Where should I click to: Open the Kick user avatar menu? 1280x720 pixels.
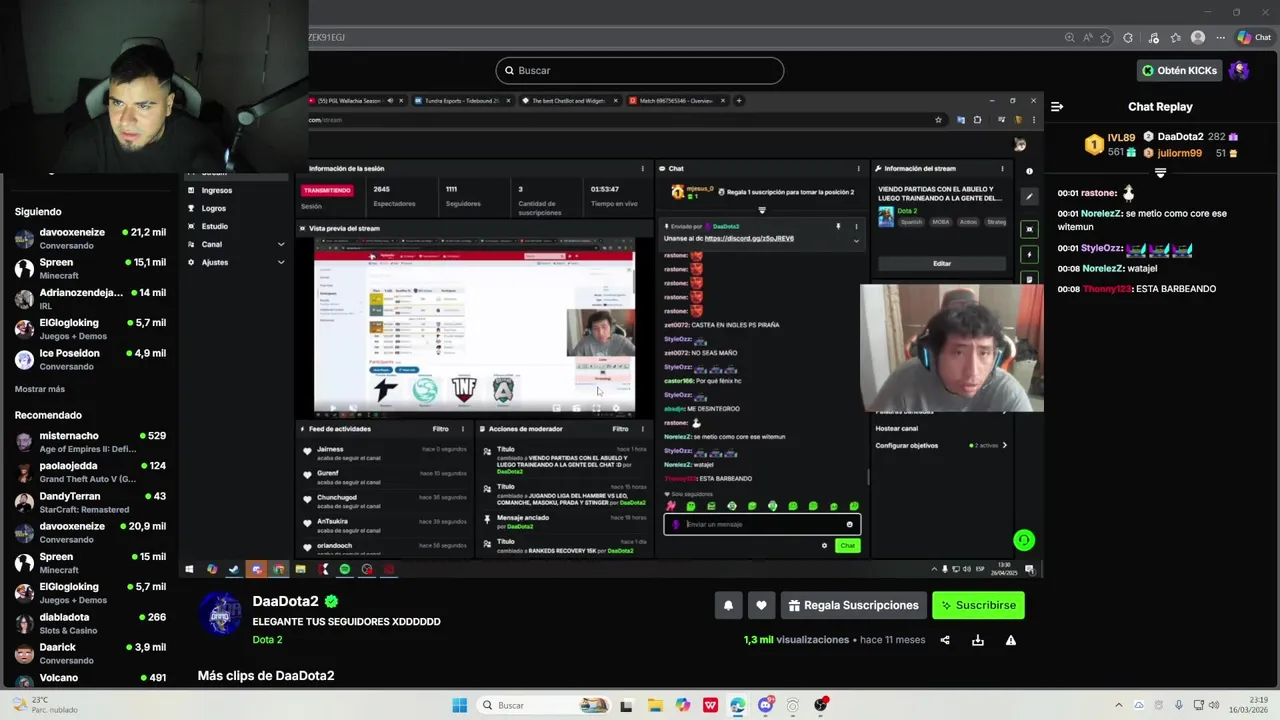click(1239, 70)
